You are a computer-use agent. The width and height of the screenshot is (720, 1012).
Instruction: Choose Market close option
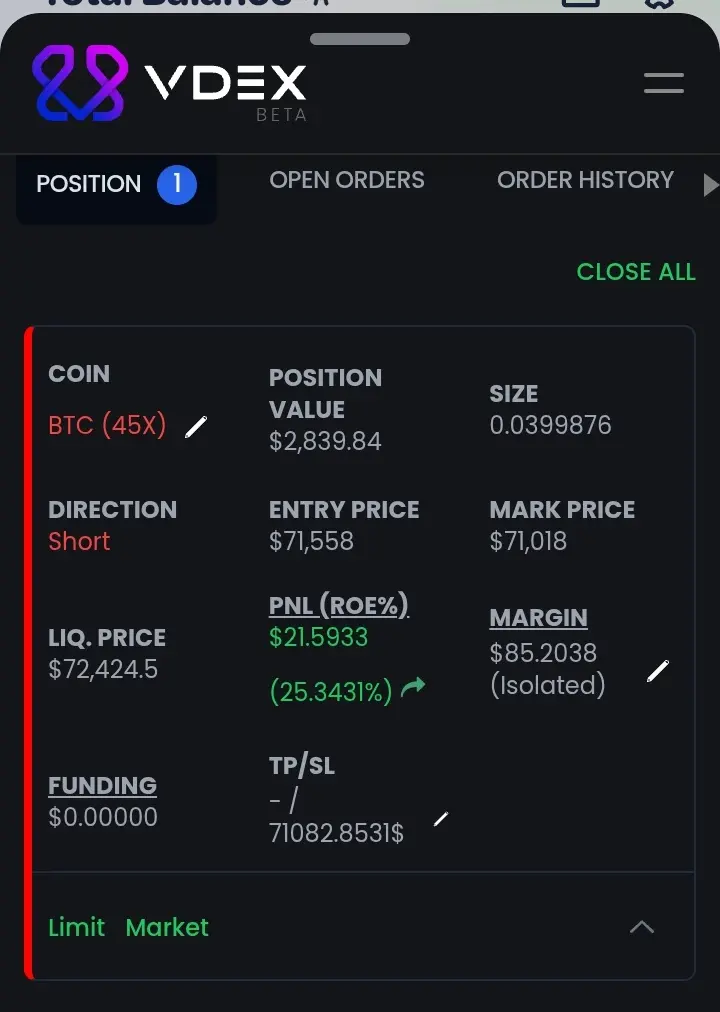167,927
